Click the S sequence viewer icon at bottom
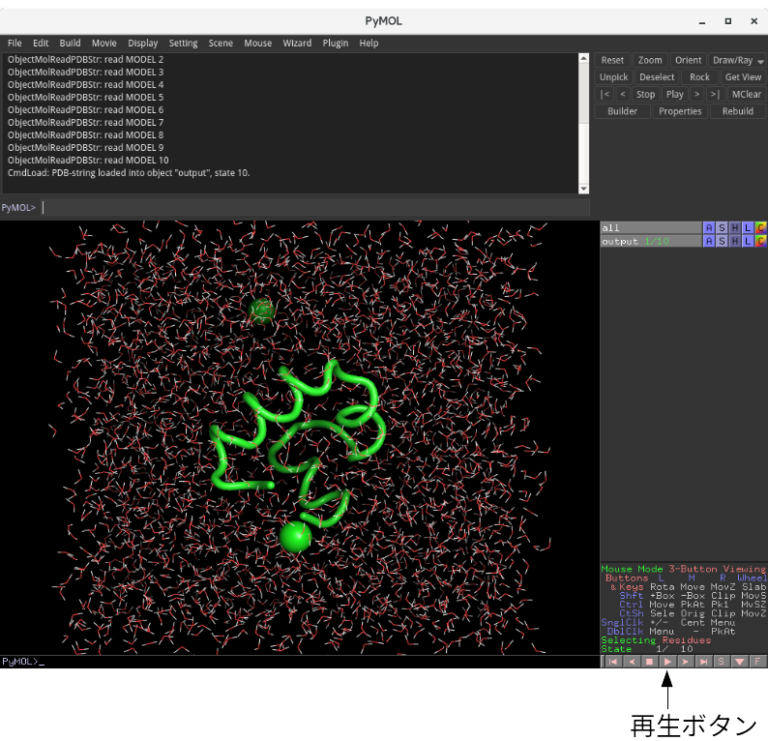 tap(722, 661)
